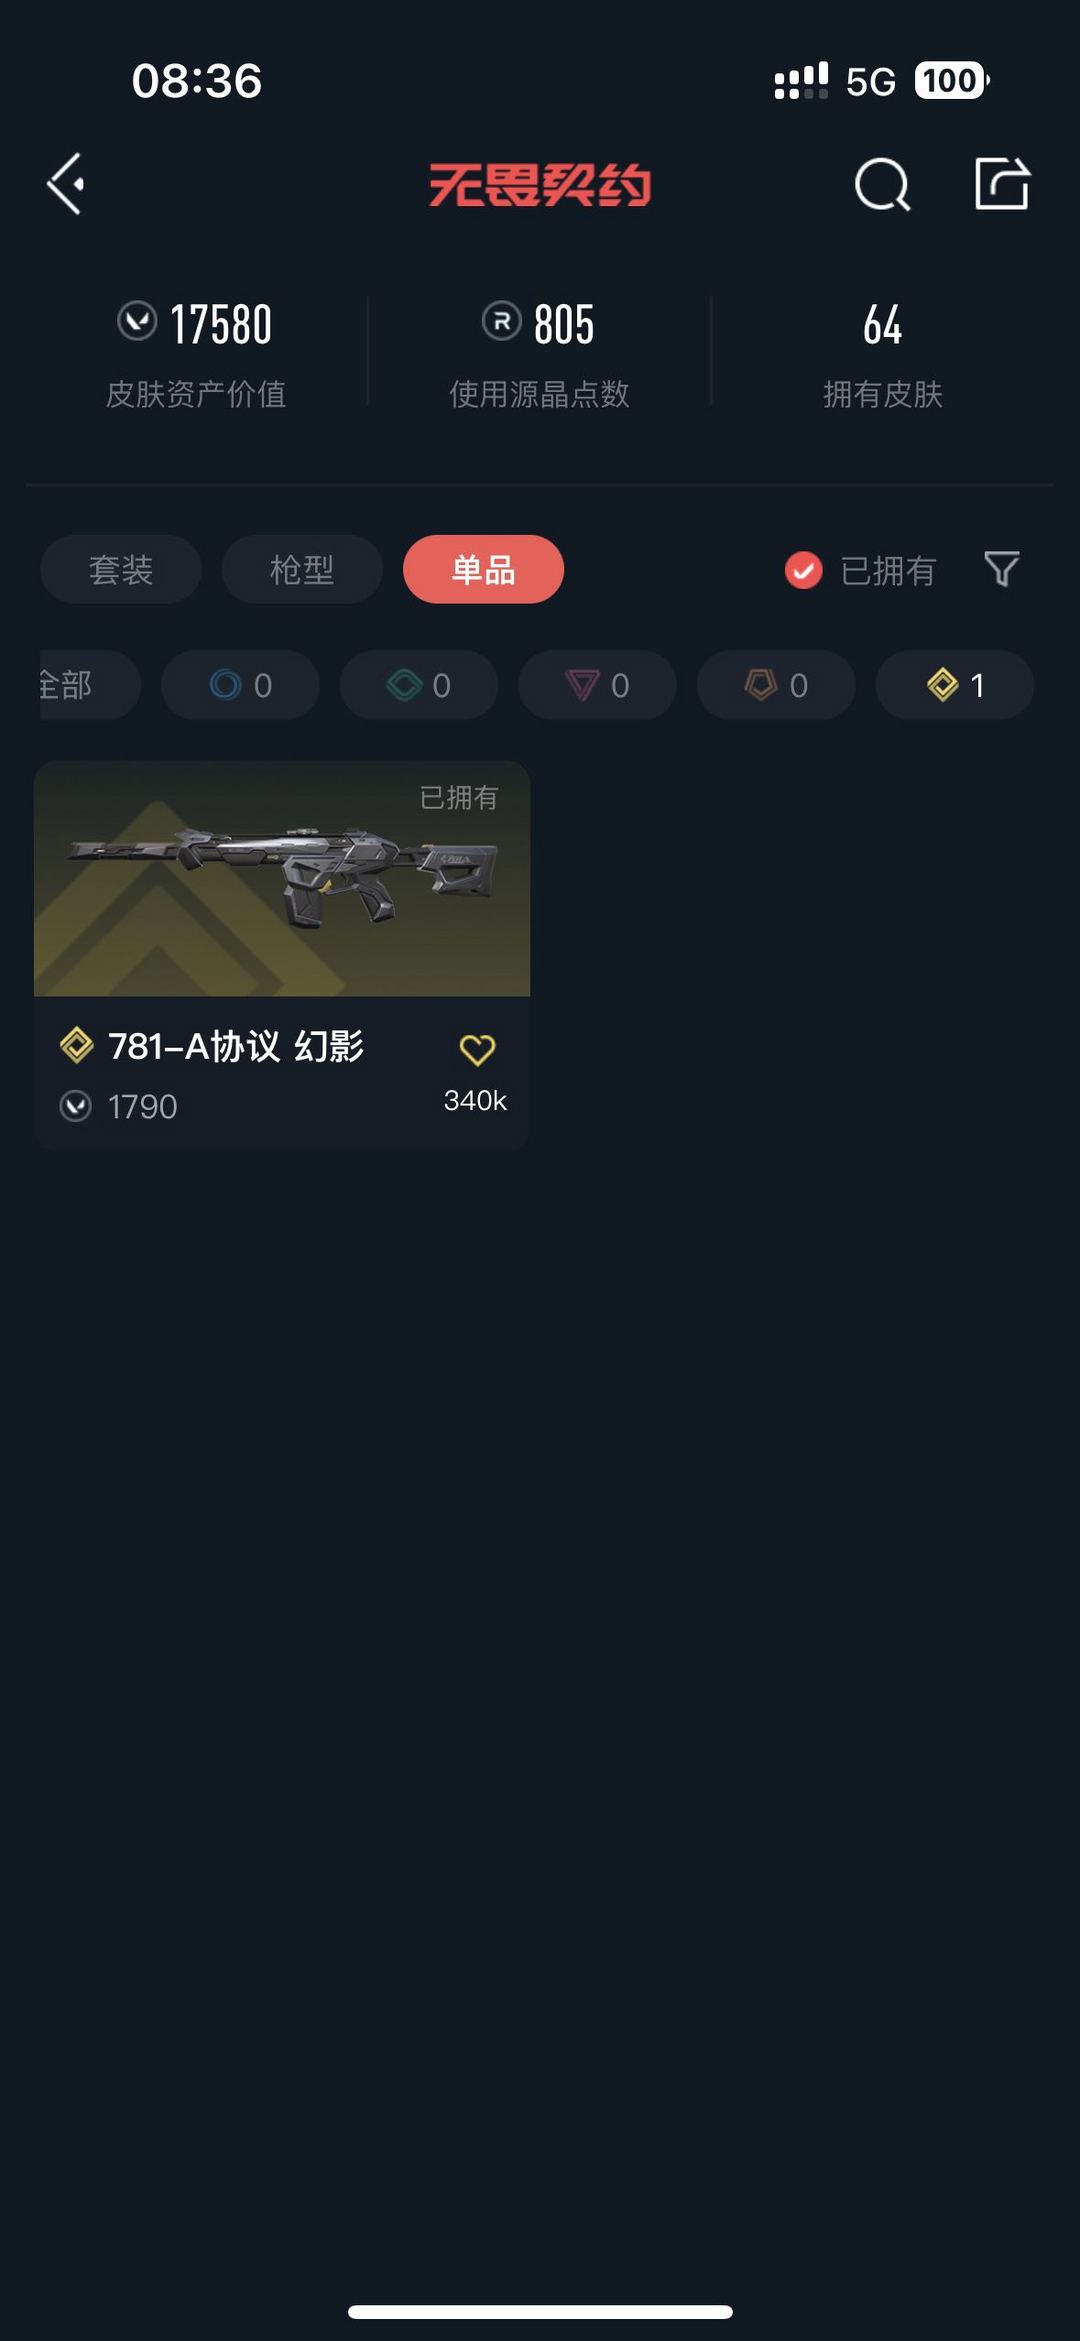
Task: Select the yellow diamond rarity filter
Action: [955, 685]
